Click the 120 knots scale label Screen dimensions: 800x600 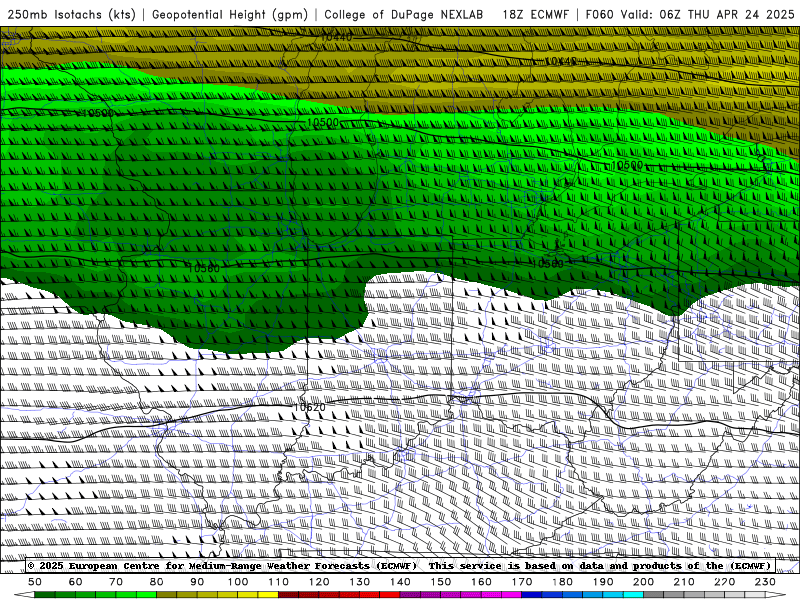(x=319, y=582)
